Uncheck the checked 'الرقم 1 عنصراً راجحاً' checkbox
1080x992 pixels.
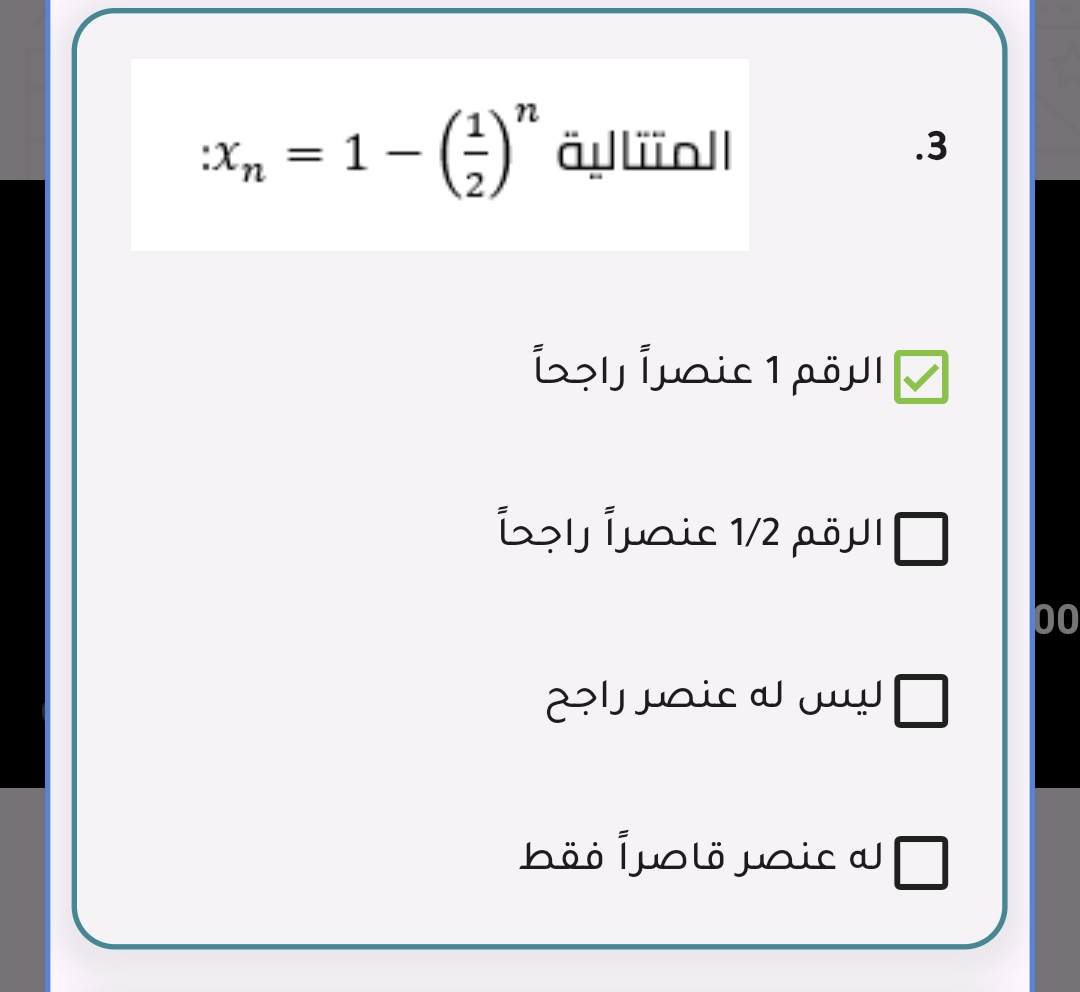[920, 377]
